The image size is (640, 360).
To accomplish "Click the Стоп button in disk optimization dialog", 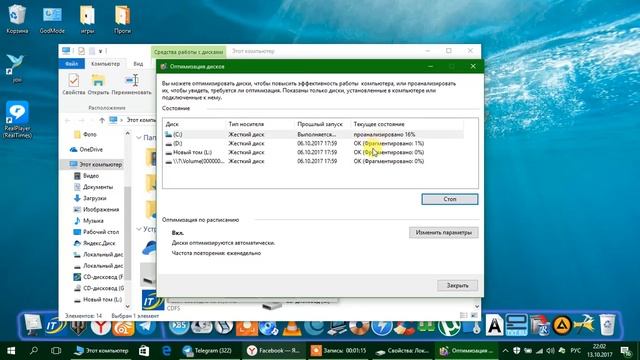I will [449, 199].
